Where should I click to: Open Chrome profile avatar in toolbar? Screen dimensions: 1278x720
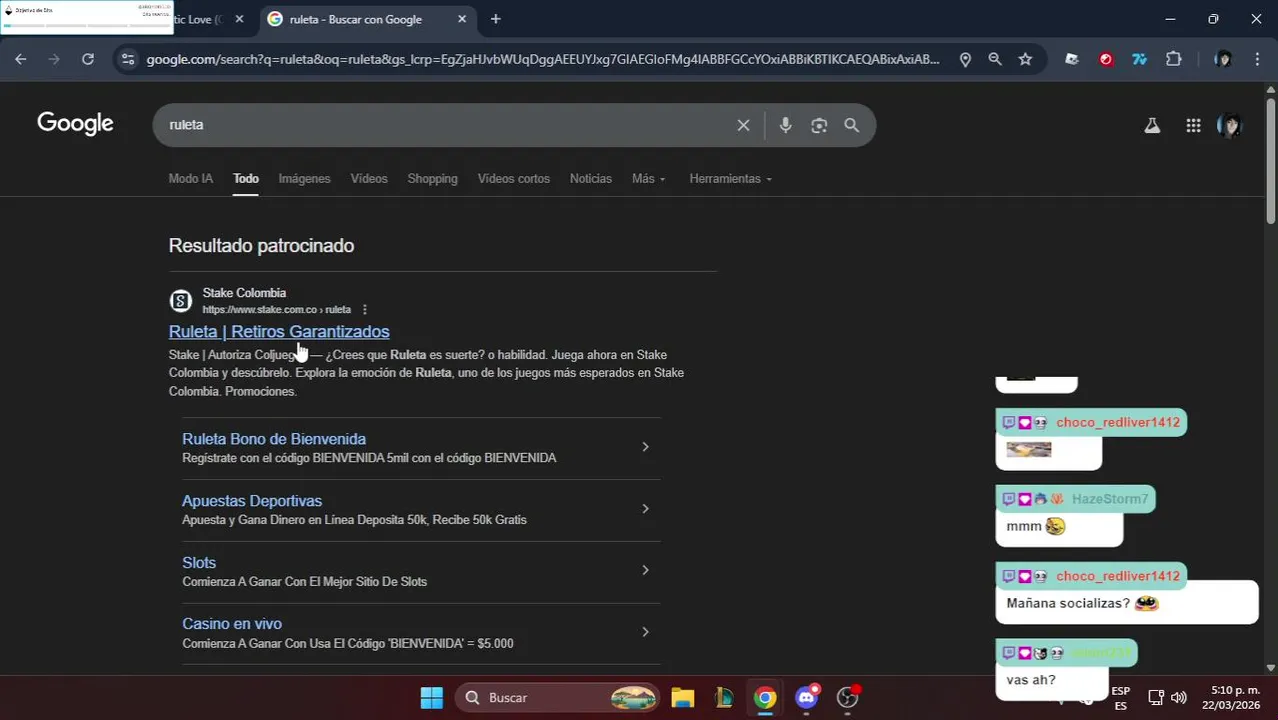[x=1223, y=59]
